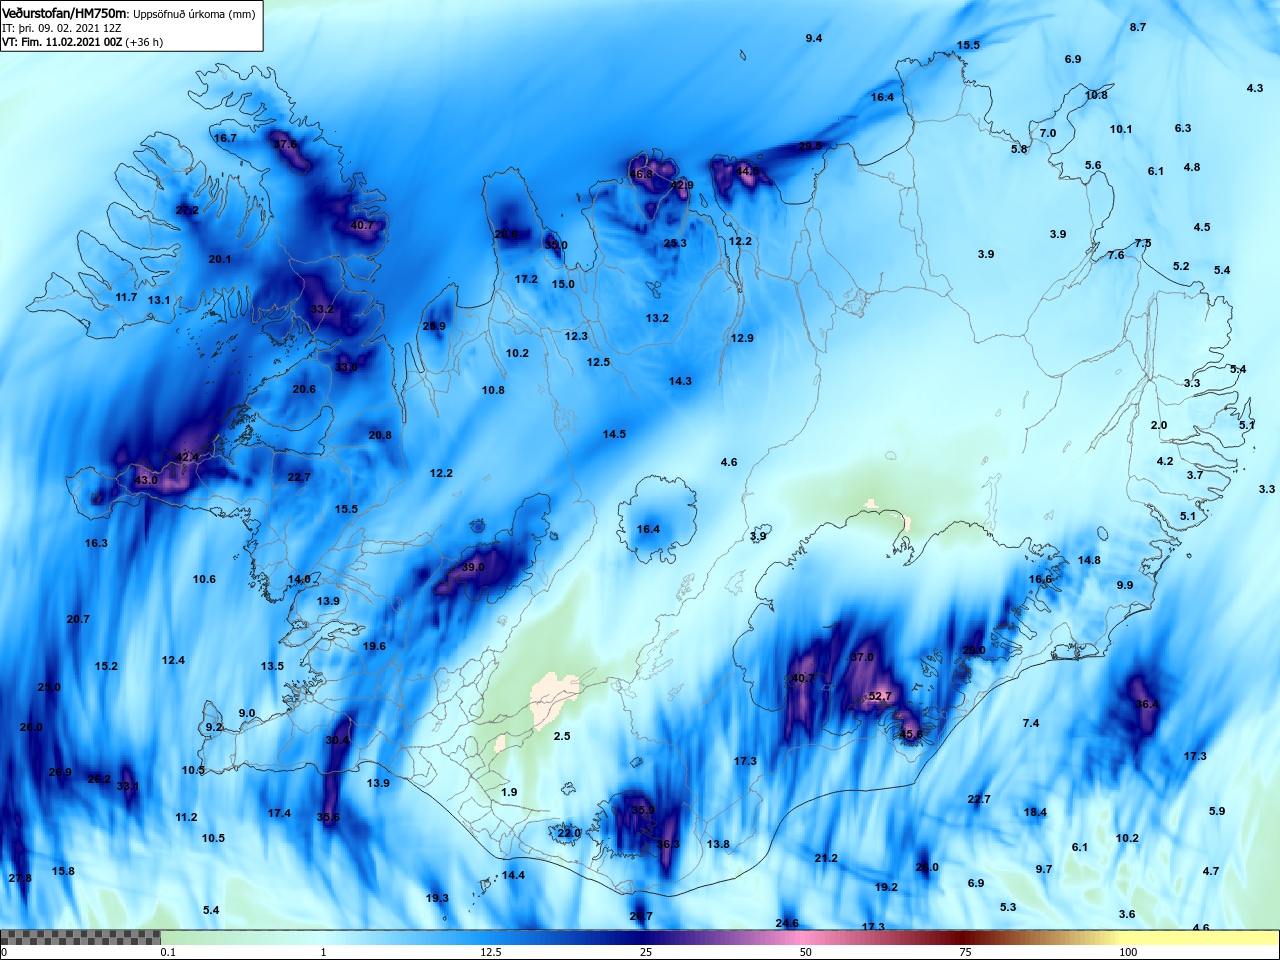Click the map value 43.0
Screen dimensions: 1280x960
[x=146, y=480]
